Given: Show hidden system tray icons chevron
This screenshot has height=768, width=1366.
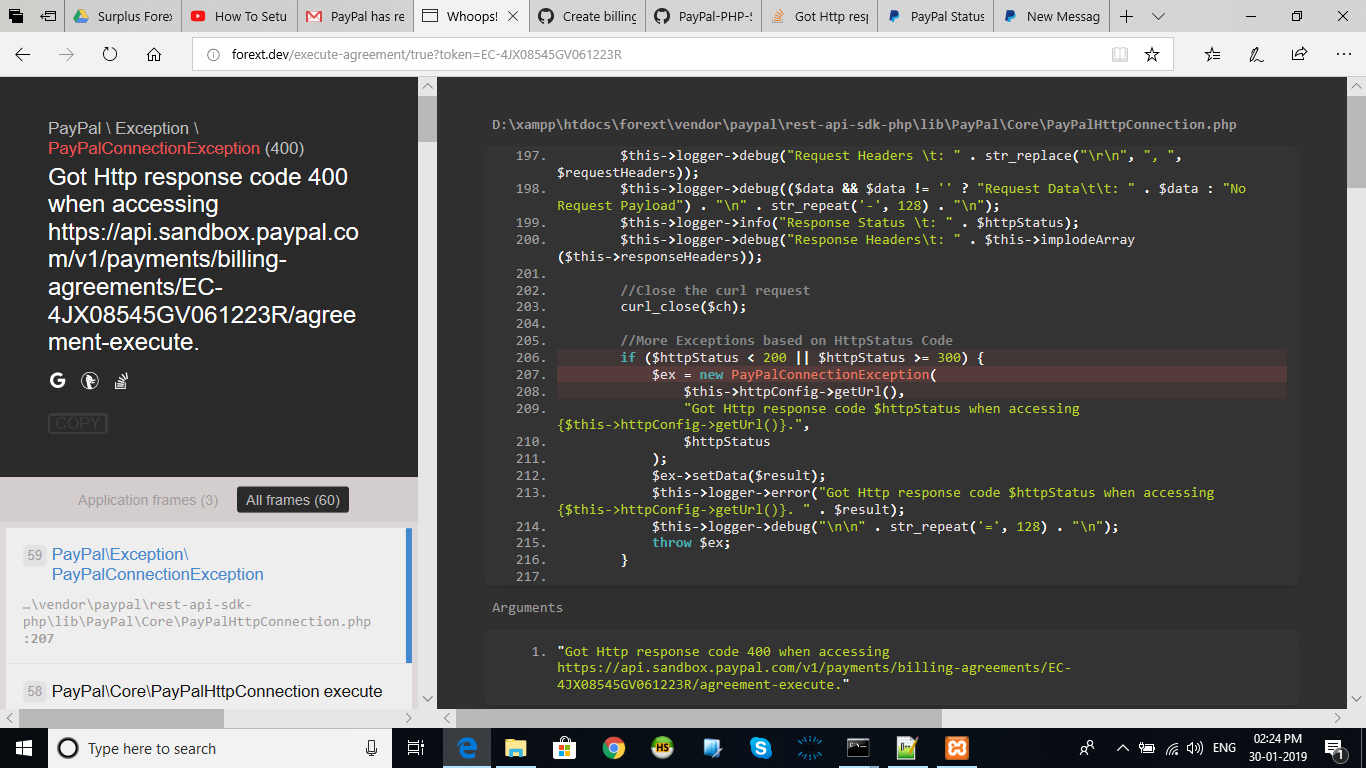Looking at the screenshot, I should pos(1122,748).
